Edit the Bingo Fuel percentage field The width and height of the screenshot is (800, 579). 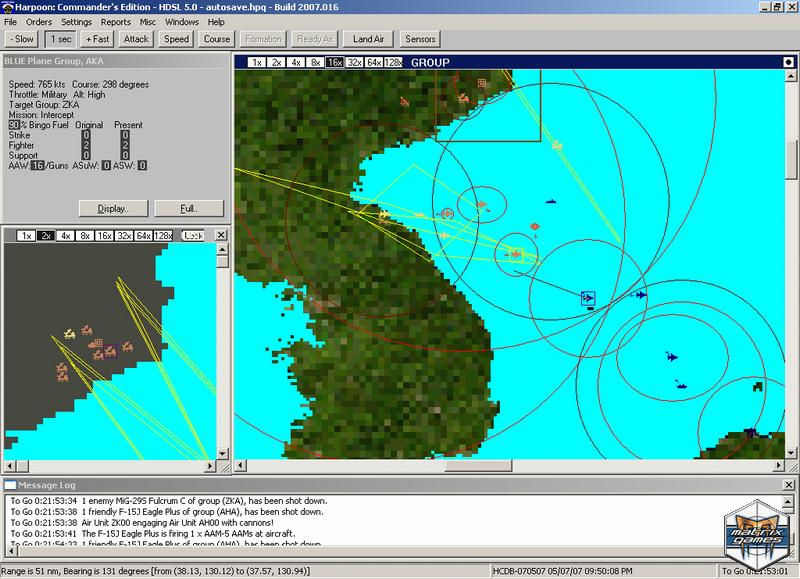(x=14, y=125)
